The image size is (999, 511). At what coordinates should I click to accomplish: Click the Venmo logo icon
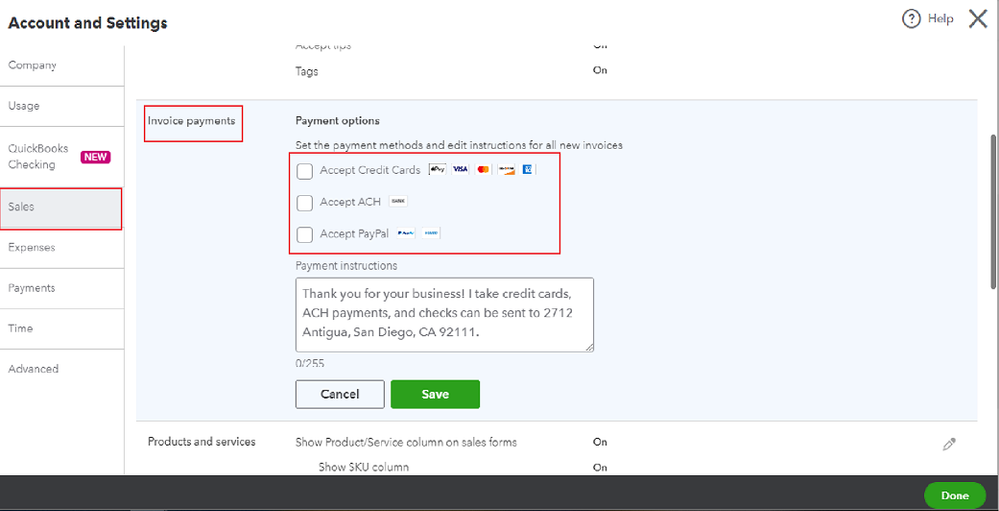431,233
